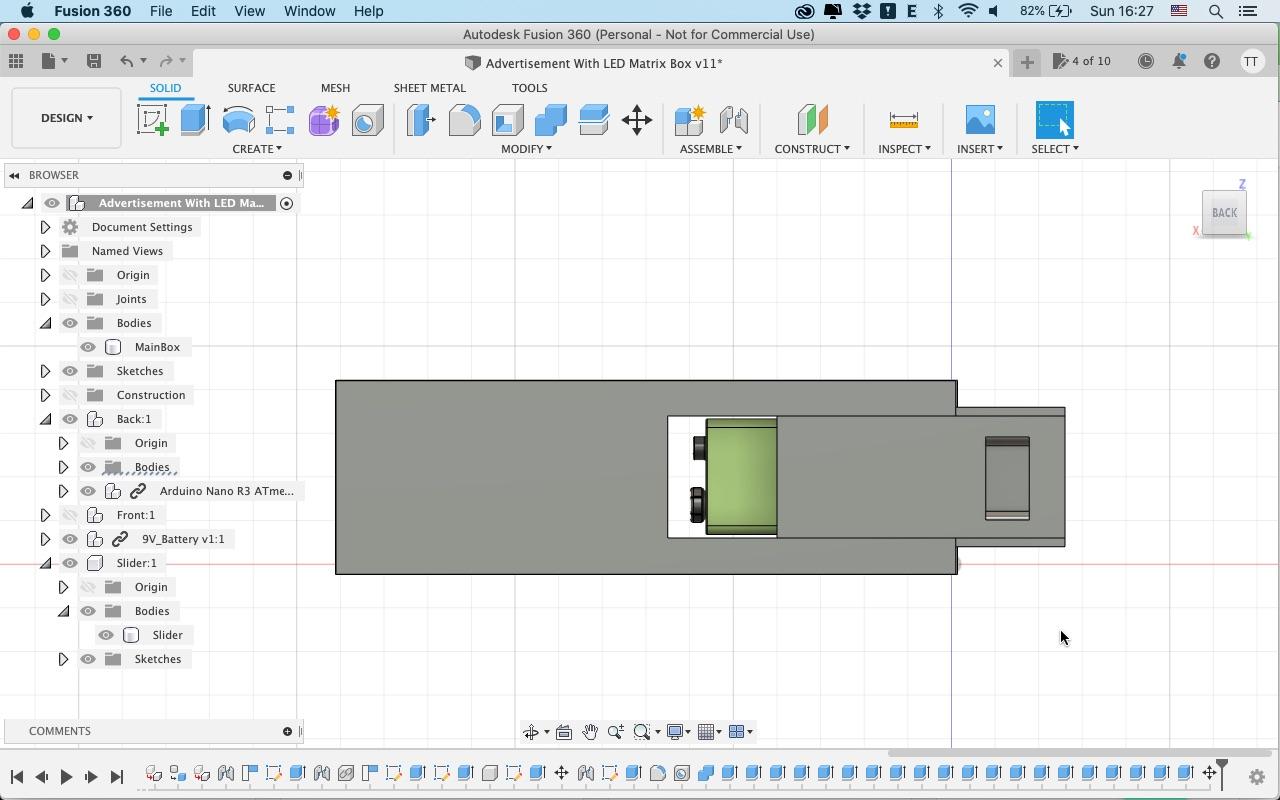Open the DESIGN workspace dropdown
The height and width of the screenshot is (800, 1280).
67,118
